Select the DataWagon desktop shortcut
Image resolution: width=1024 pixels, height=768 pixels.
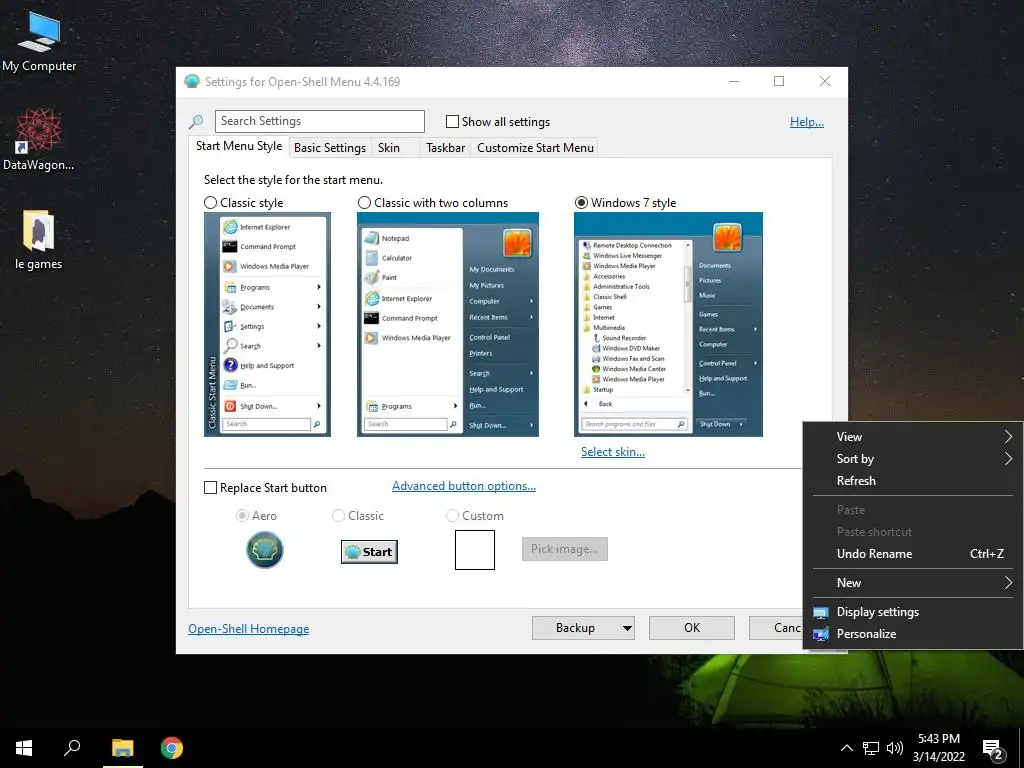39,140
